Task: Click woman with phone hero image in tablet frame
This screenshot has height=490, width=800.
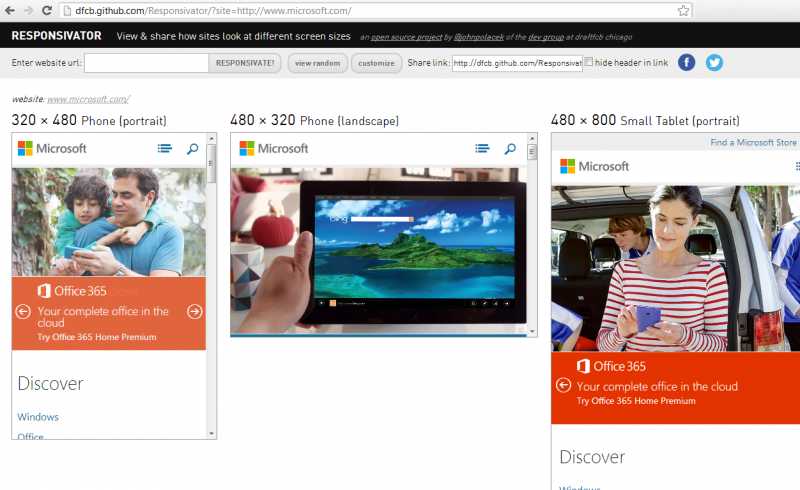Action: [676, 268]
